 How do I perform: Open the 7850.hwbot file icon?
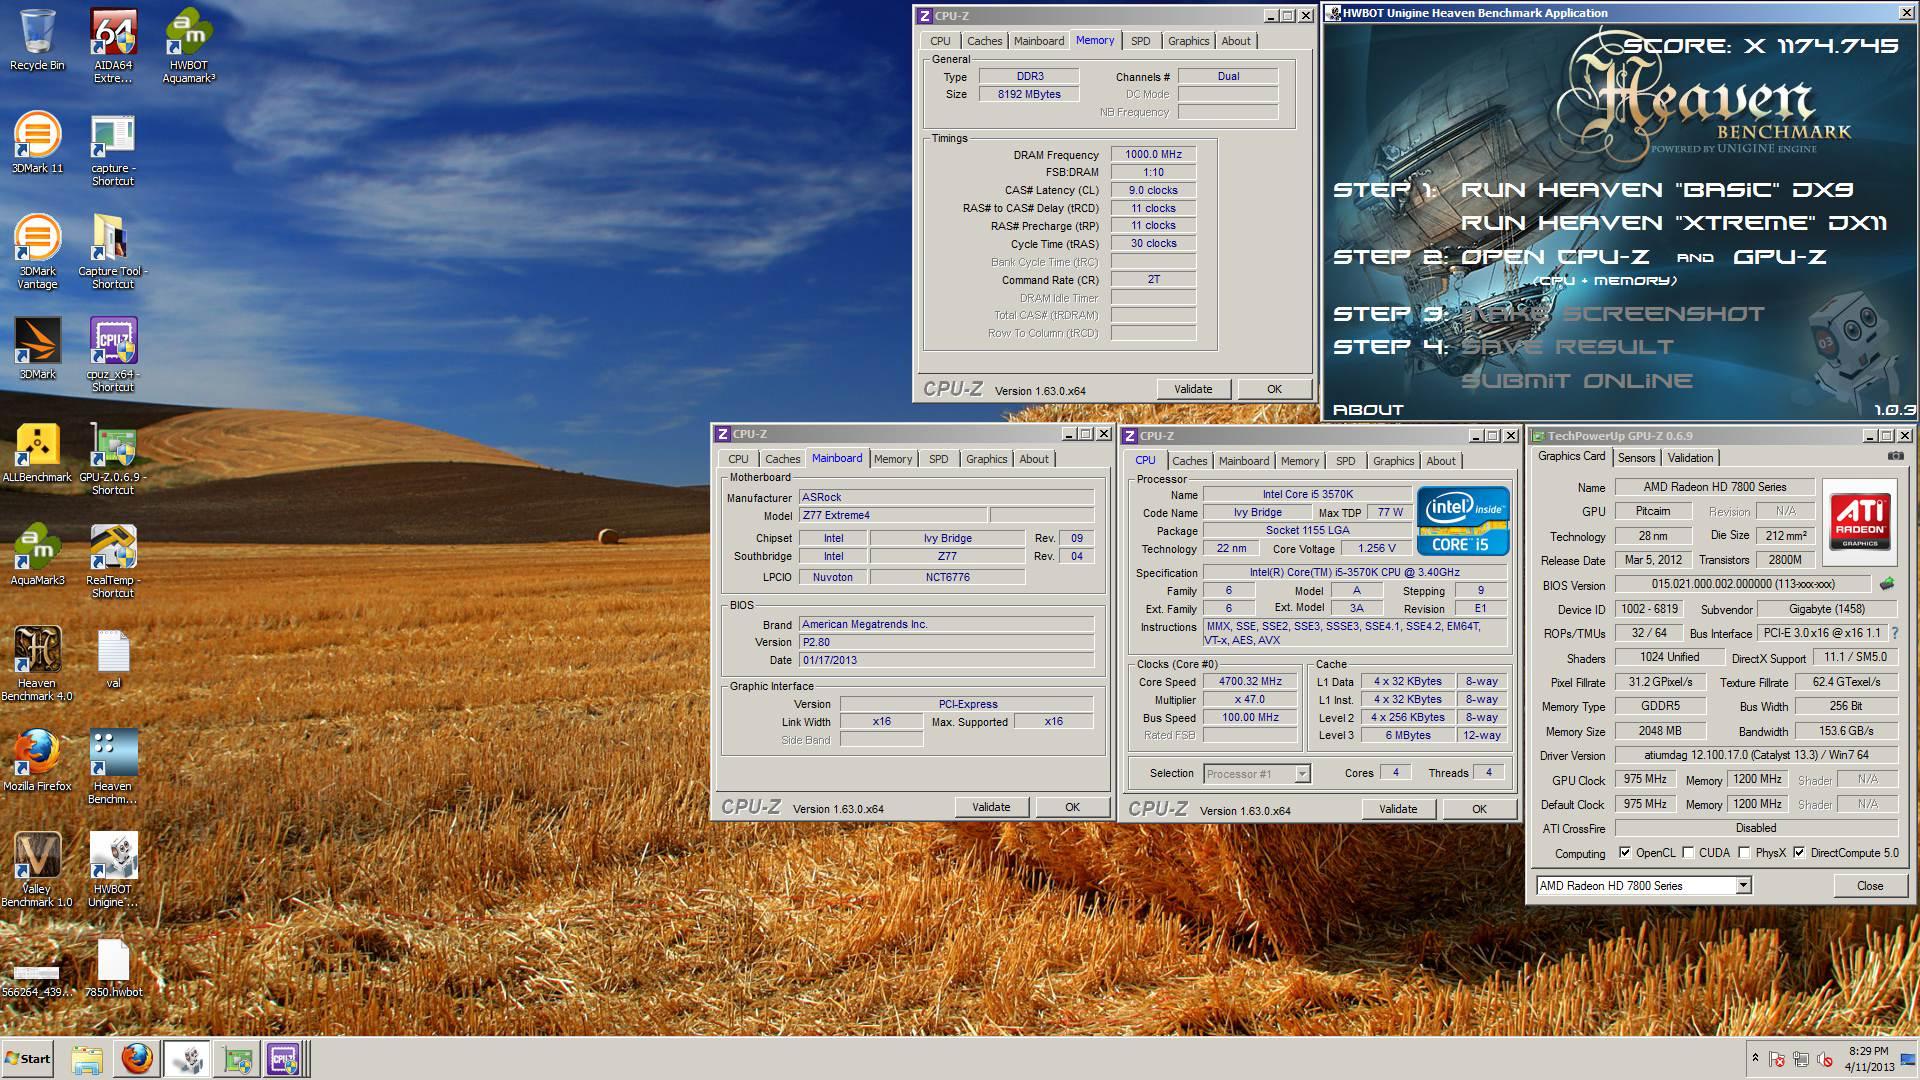click(x=113, y=968)
